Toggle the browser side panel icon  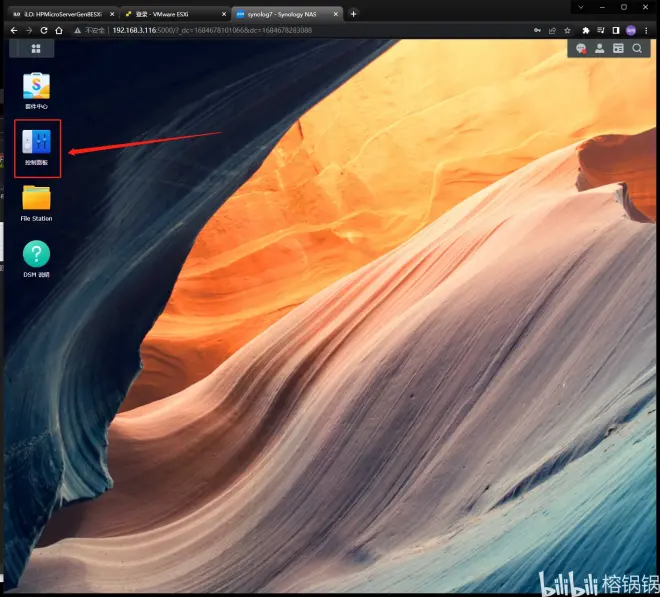pos(616,30)
